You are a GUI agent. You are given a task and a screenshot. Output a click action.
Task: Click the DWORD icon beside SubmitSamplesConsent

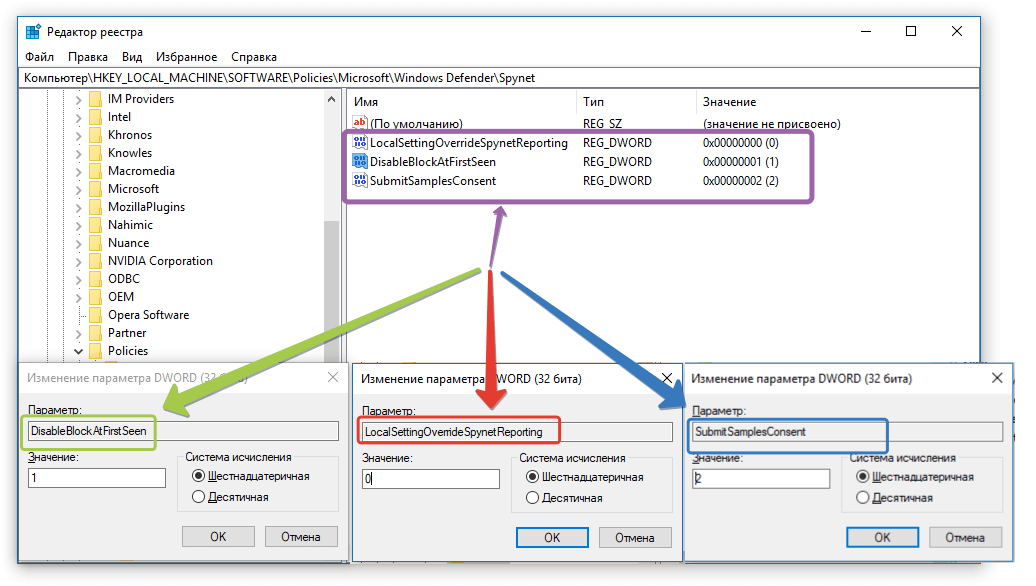coord(360,181)
